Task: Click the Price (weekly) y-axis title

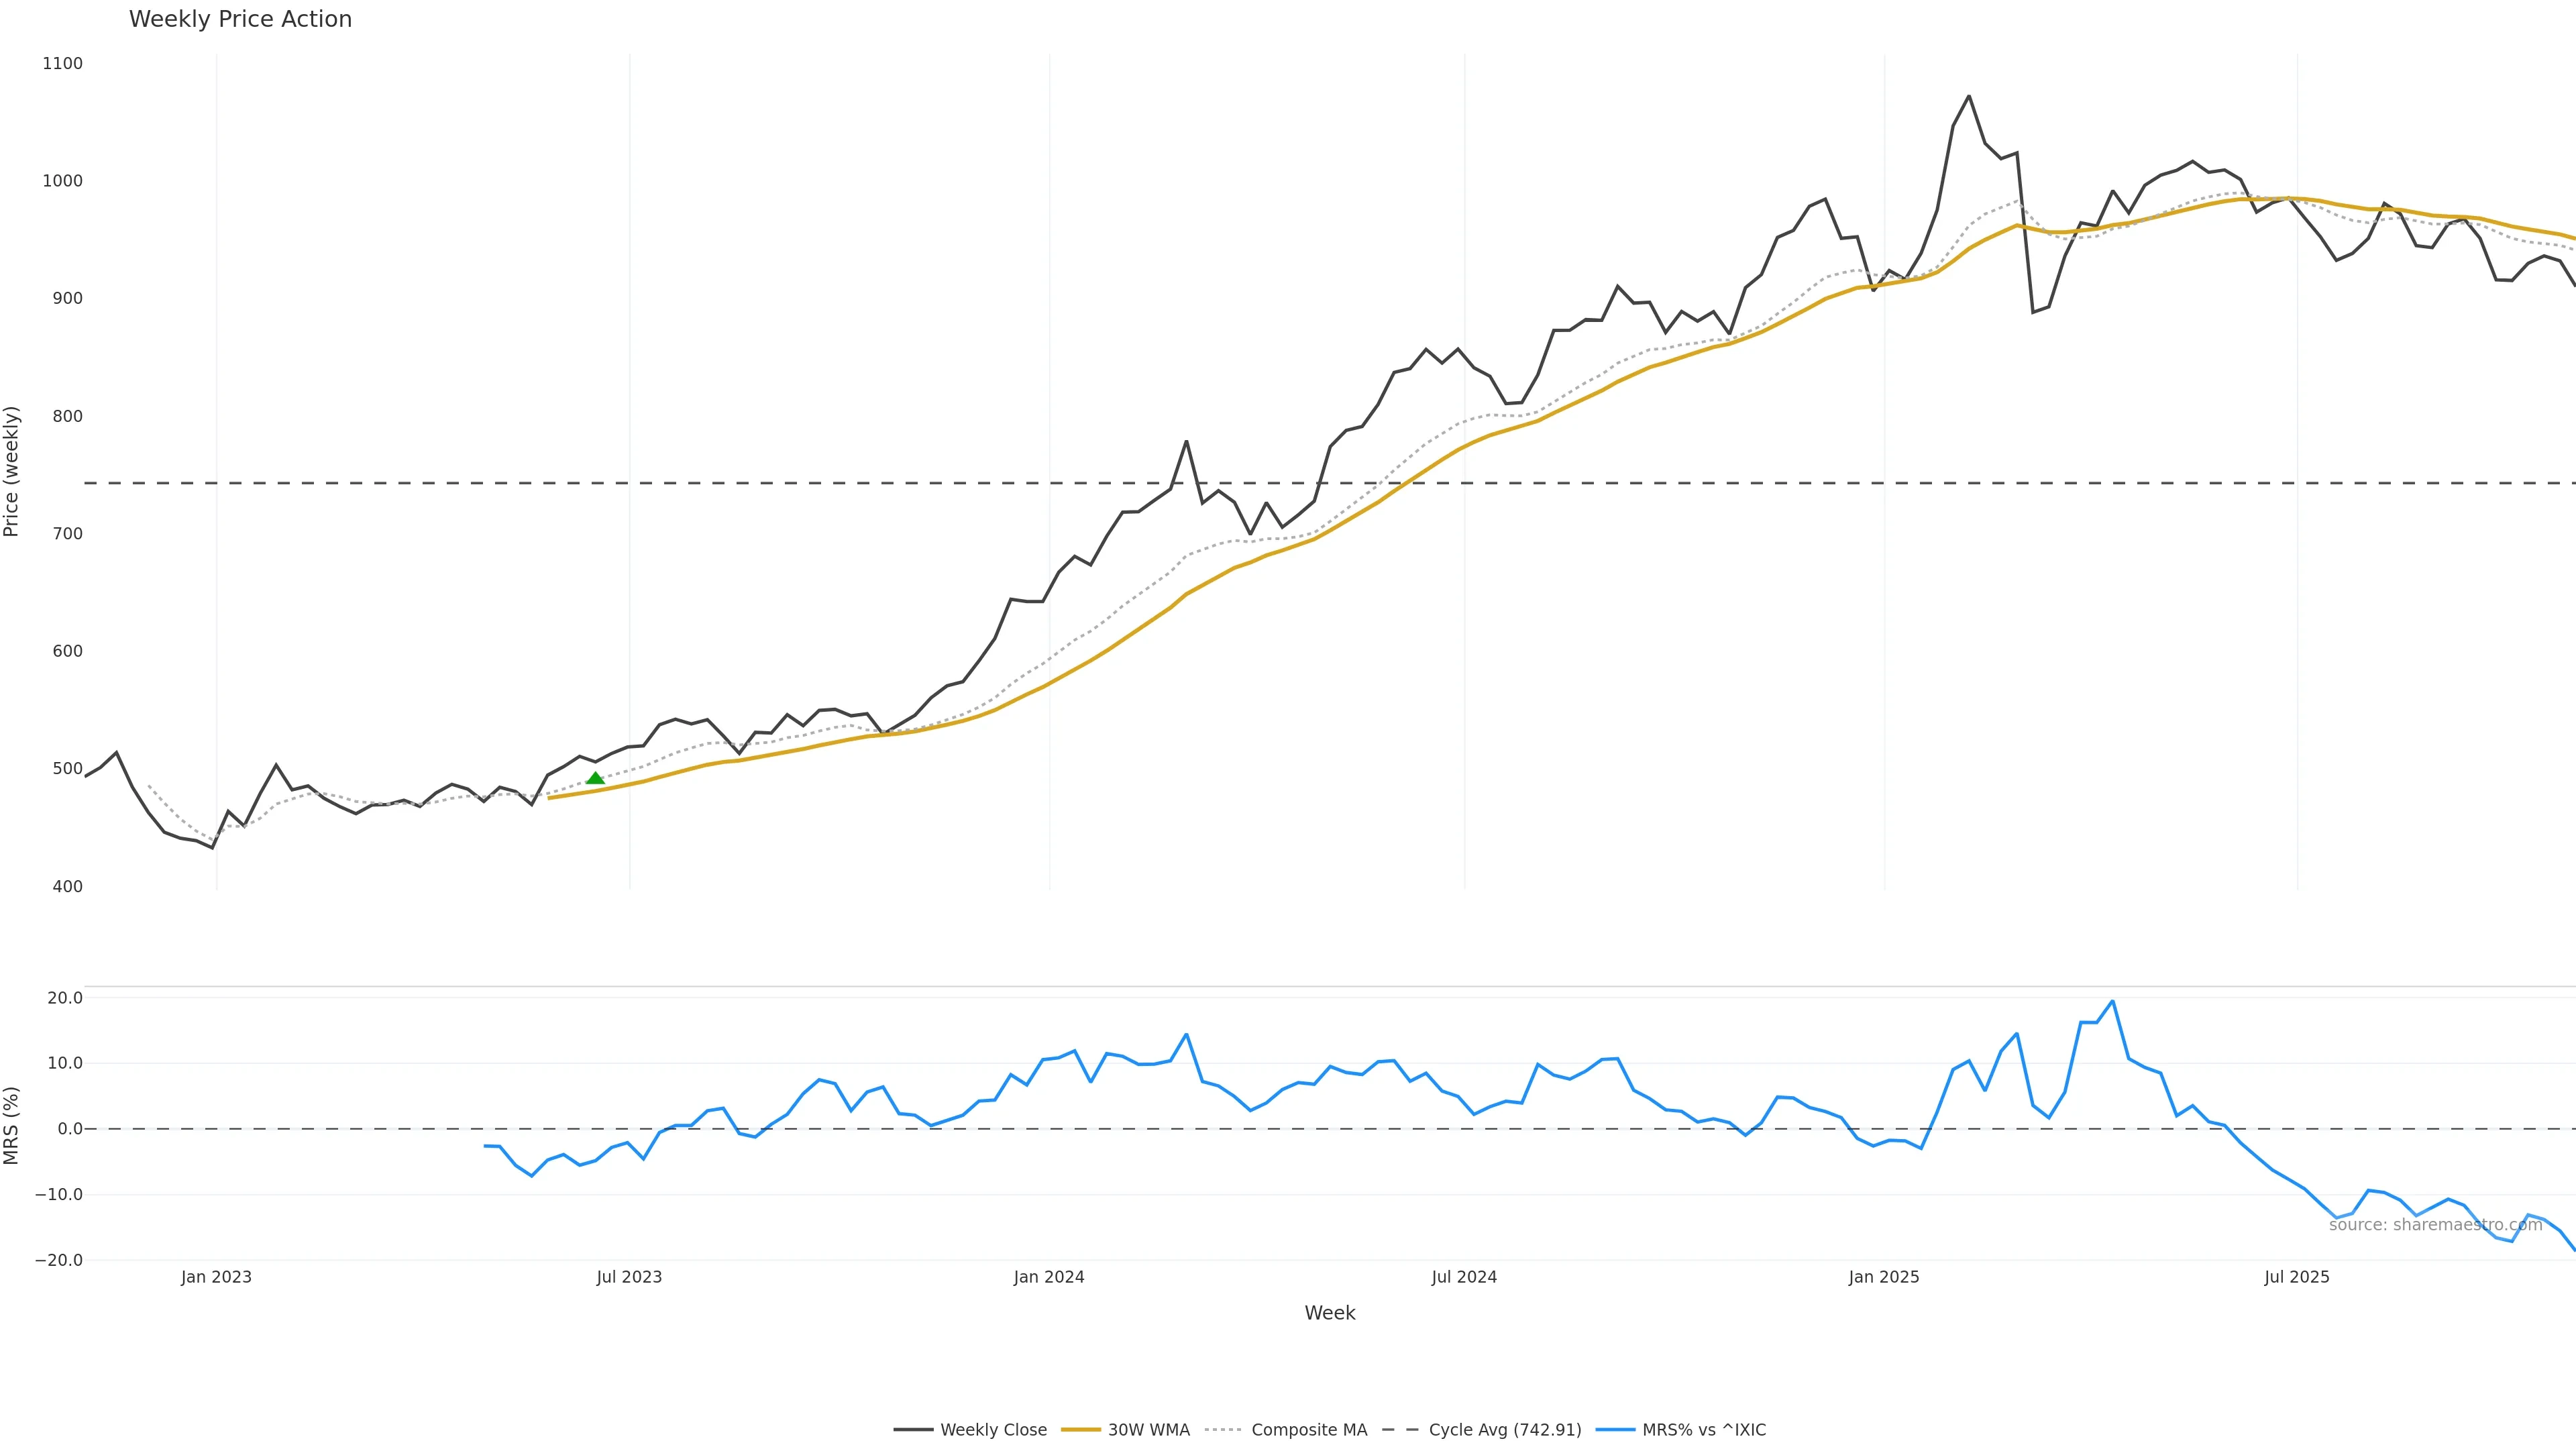Action: pos(12,471)
